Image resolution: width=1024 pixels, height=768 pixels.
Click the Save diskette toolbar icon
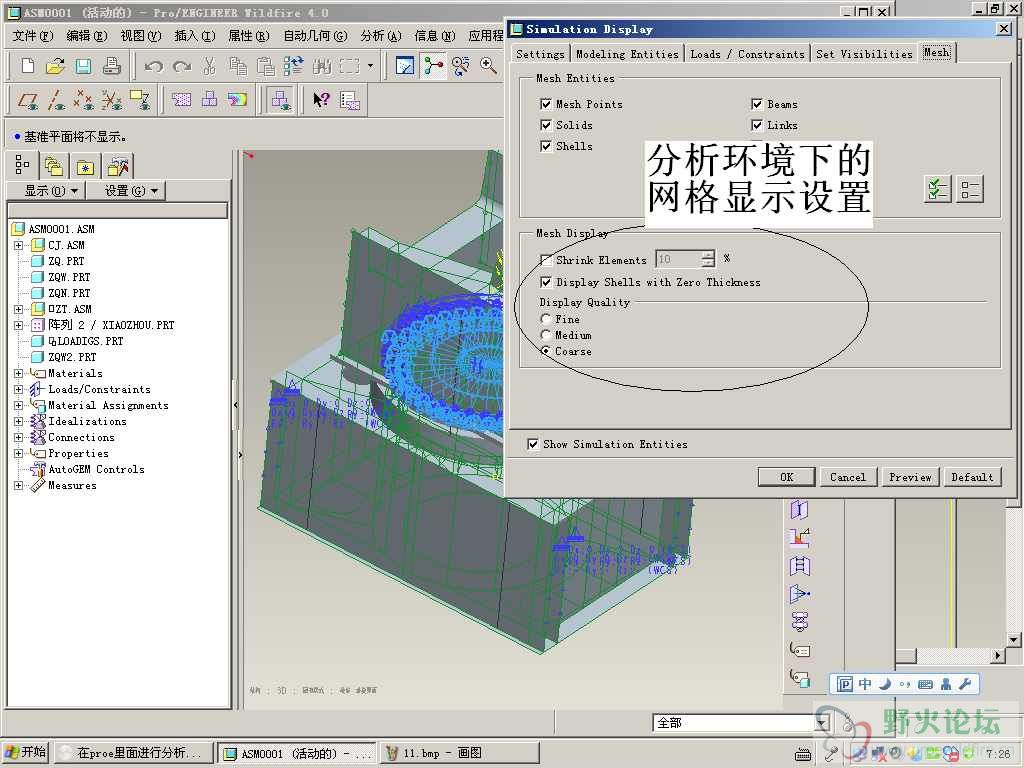coord(83,66)
